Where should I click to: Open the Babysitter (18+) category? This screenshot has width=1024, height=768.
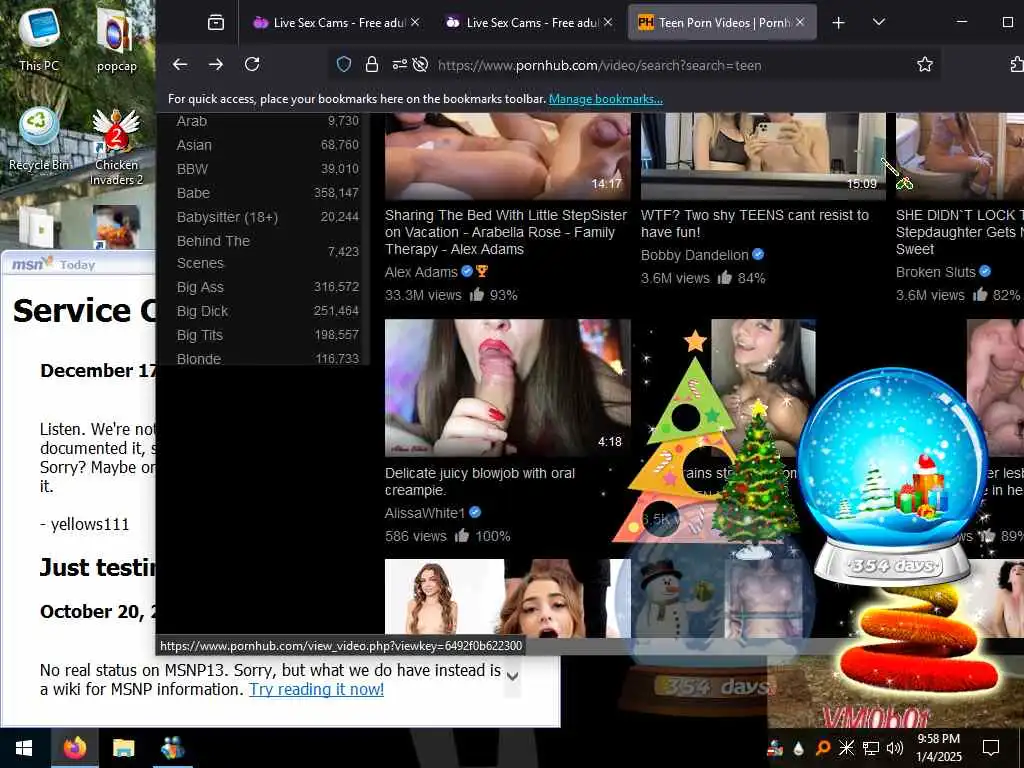pos(227,217)
